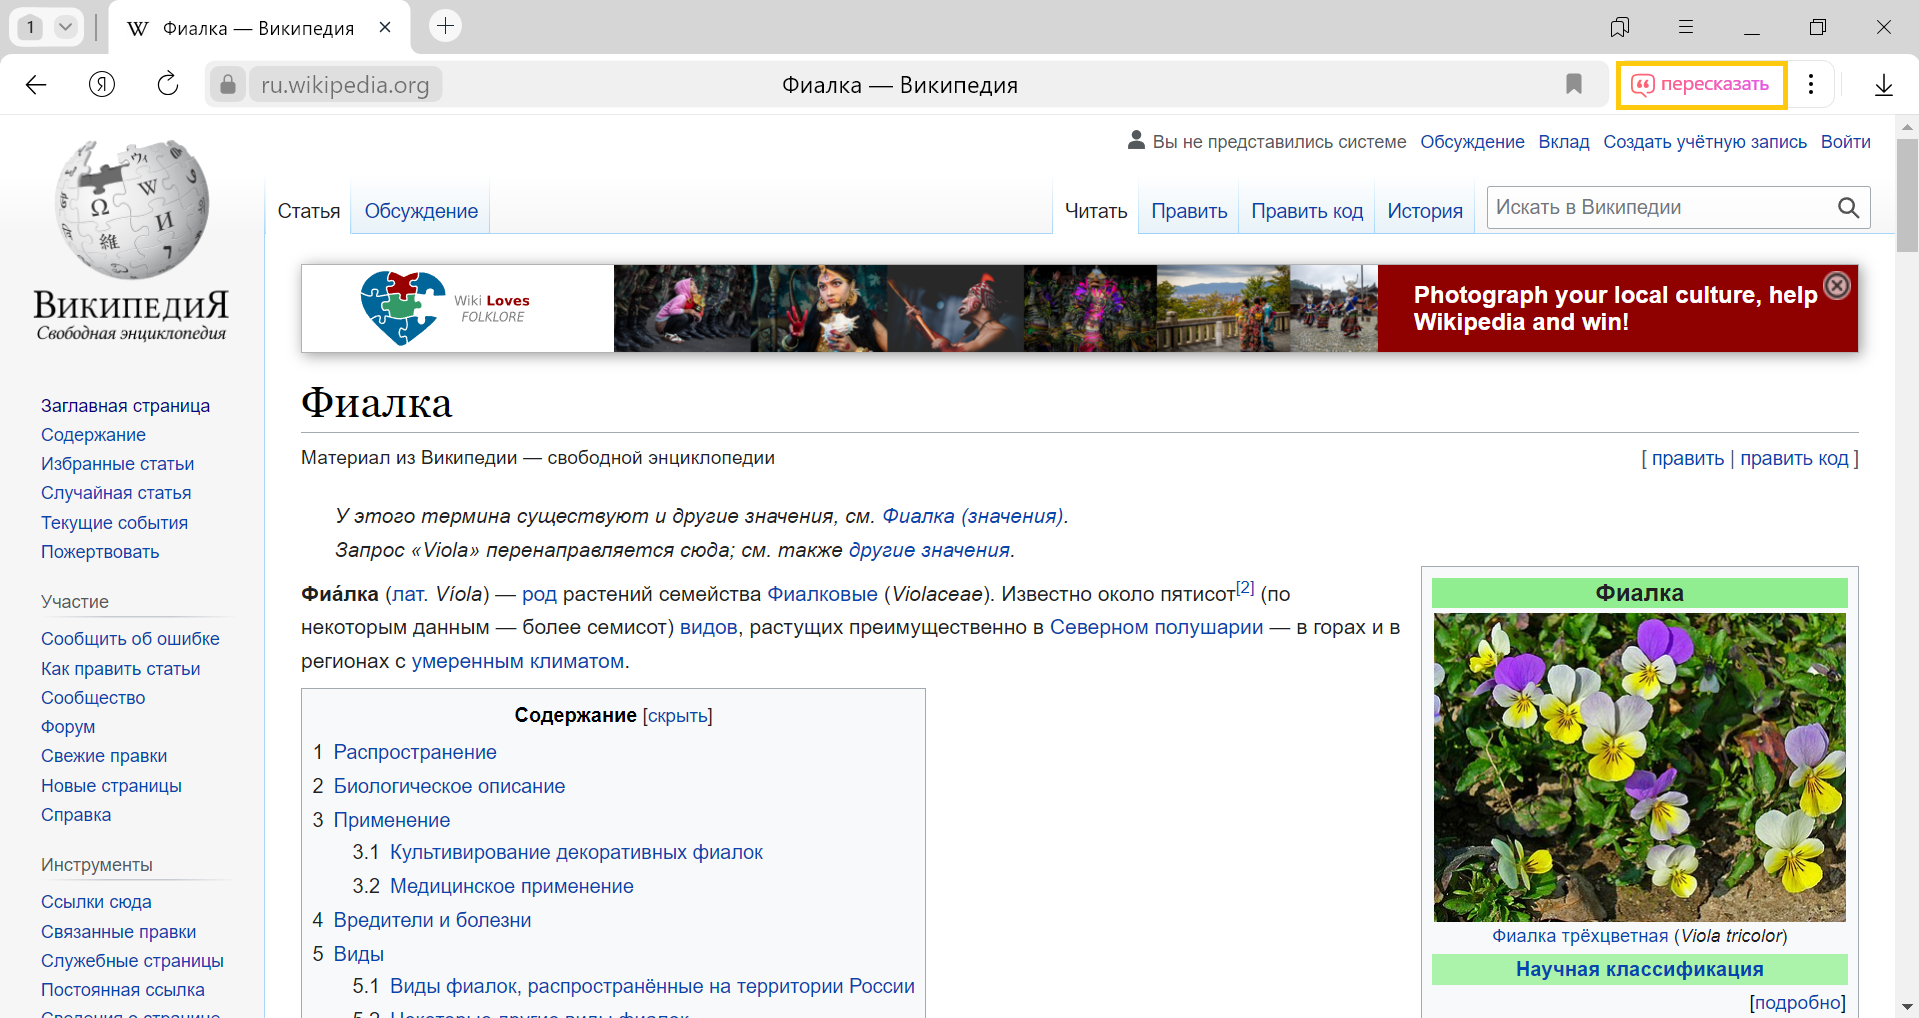
Task: Click the ru.wikipedia.org address field
Action: (x=345, y=85)
